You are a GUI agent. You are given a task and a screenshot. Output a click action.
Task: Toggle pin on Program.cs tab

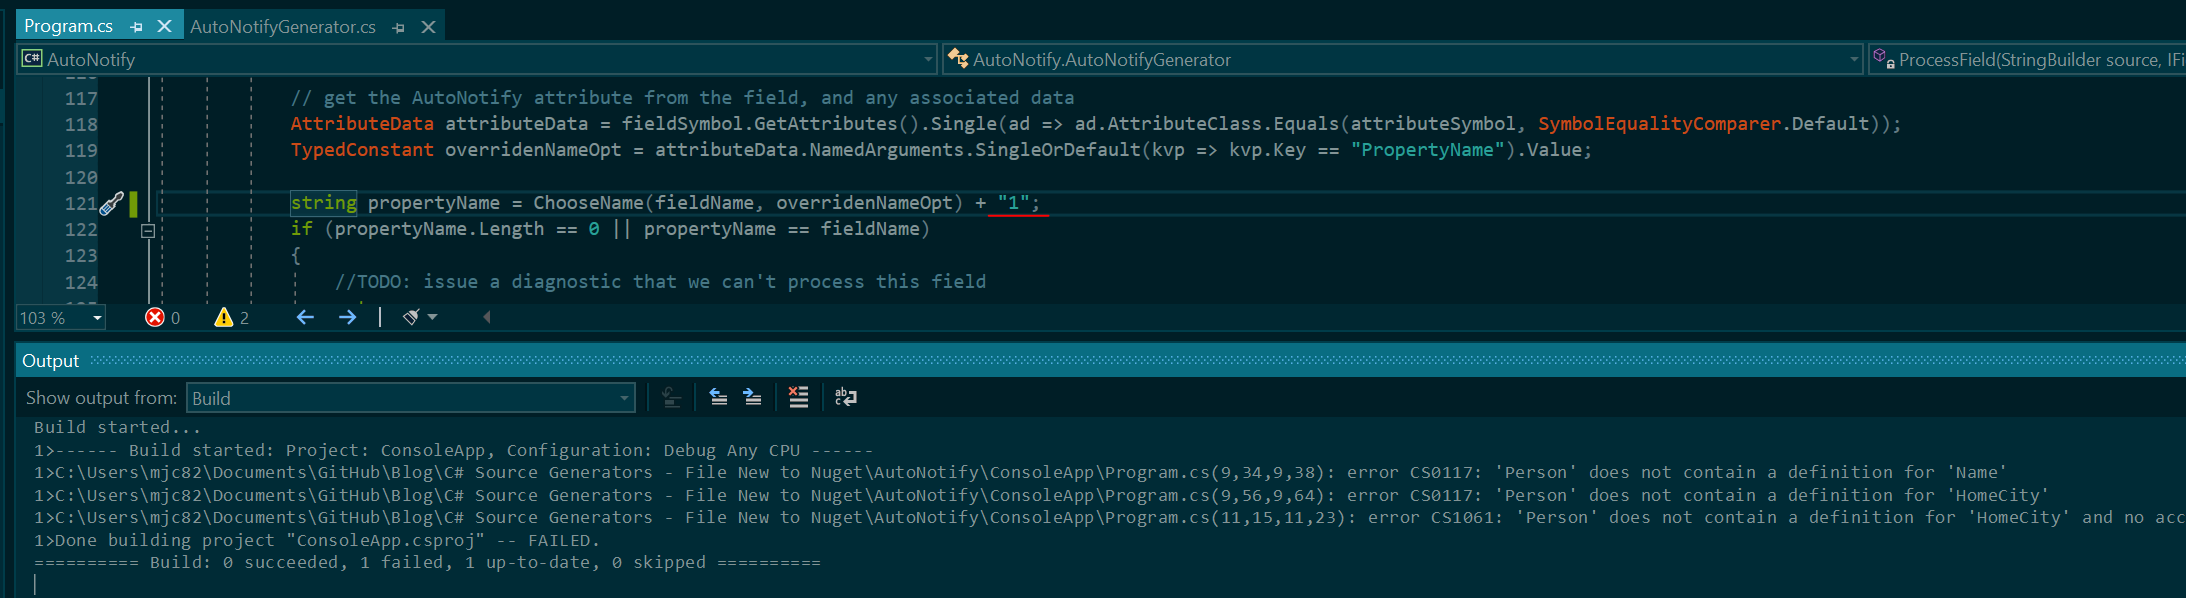(x=137, y=27)
